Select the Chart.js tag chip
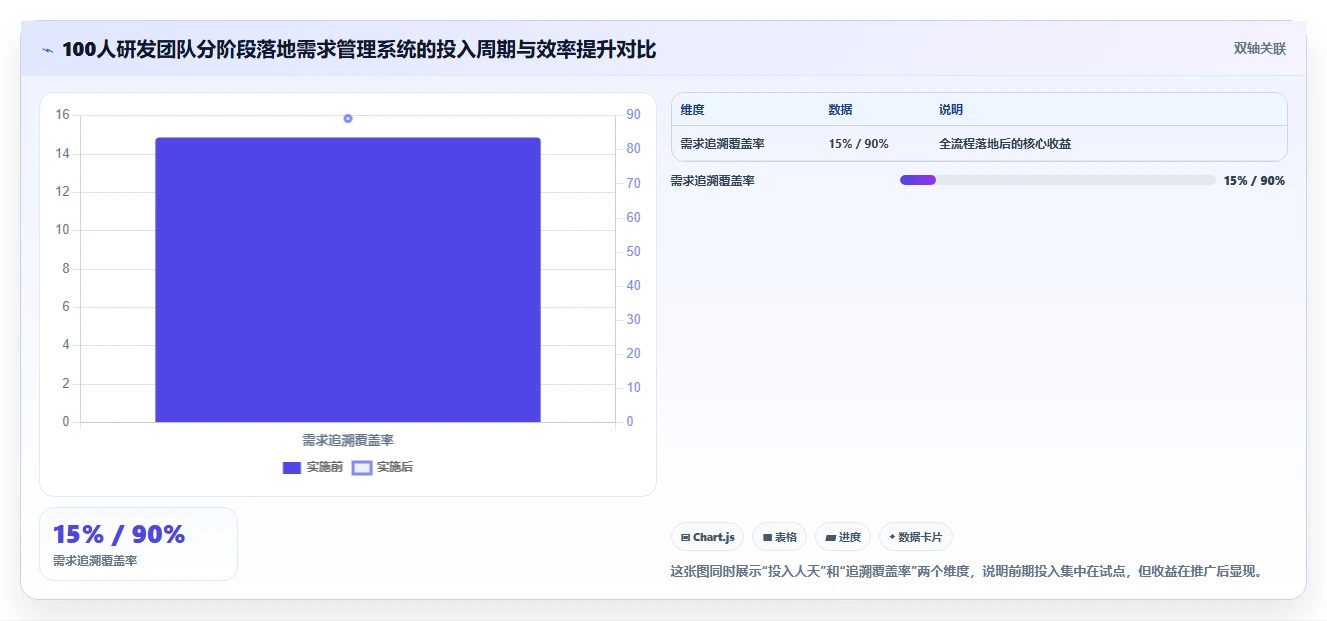Viewport: 1327px width, 621px height. coord(707,537)
